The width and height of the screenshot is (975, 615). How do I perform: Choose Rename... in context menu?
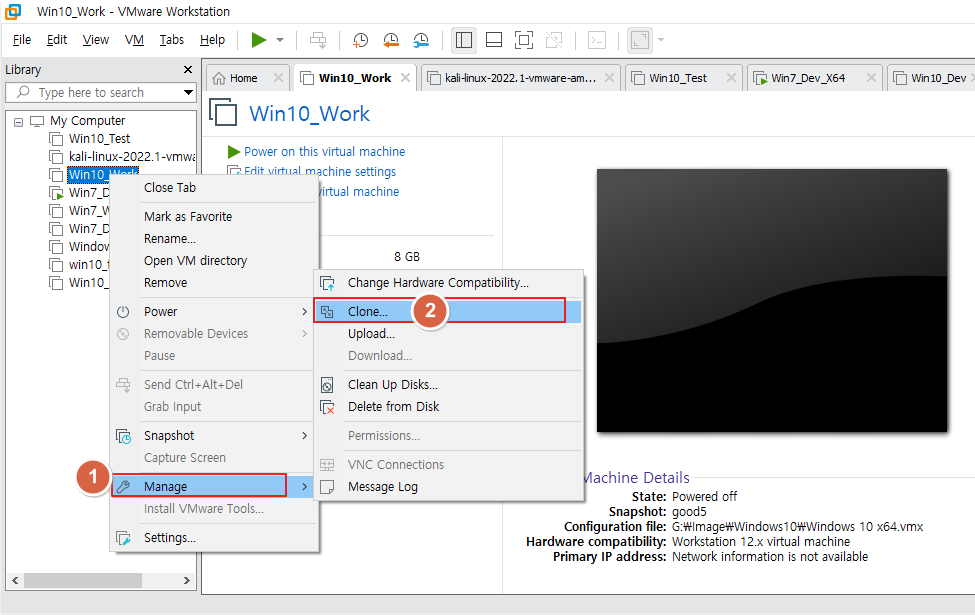coord(214,239)
